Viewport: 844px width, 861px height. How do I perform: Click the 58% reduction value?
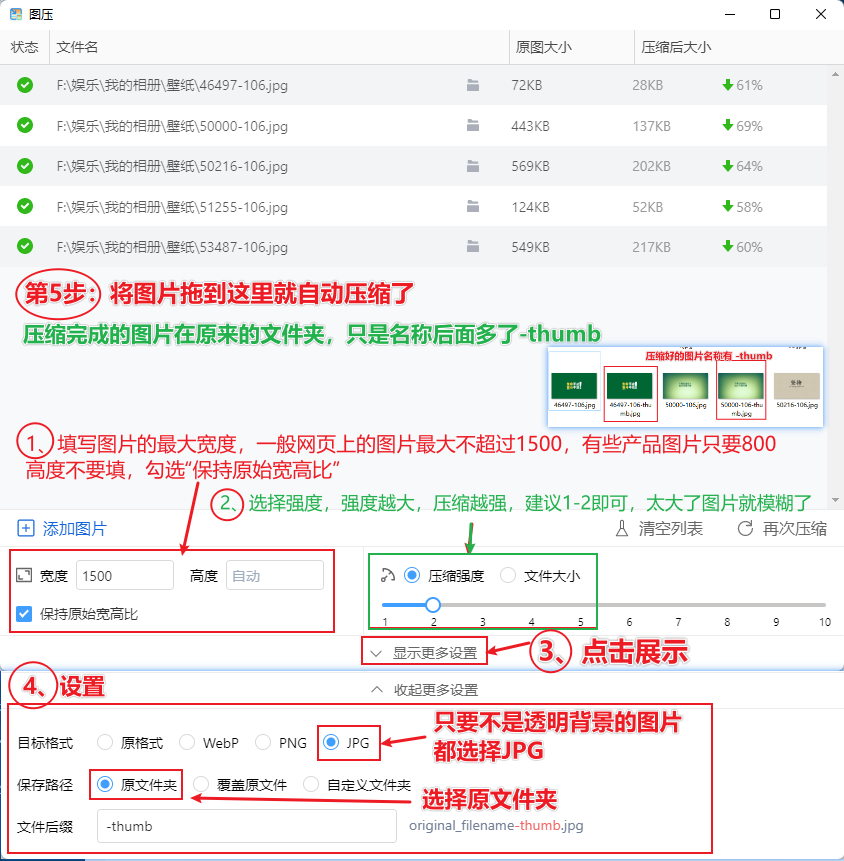point(749,206)
